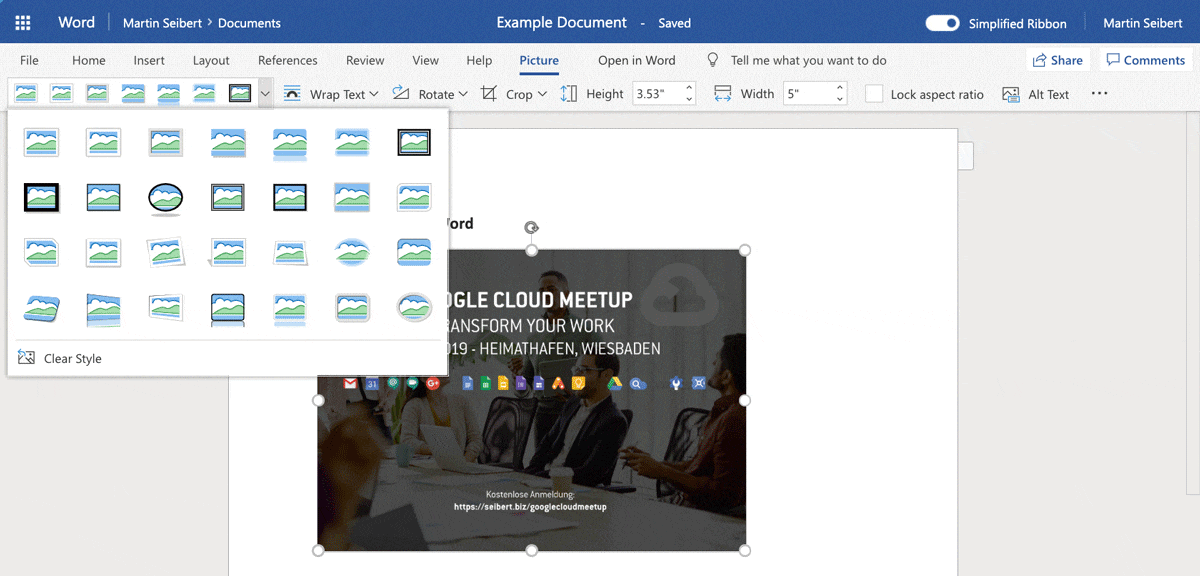Viewport: 1200px width, 576px height.
Task: Toggle the Simplified Ribbon switch
Action: click(941, 22)
